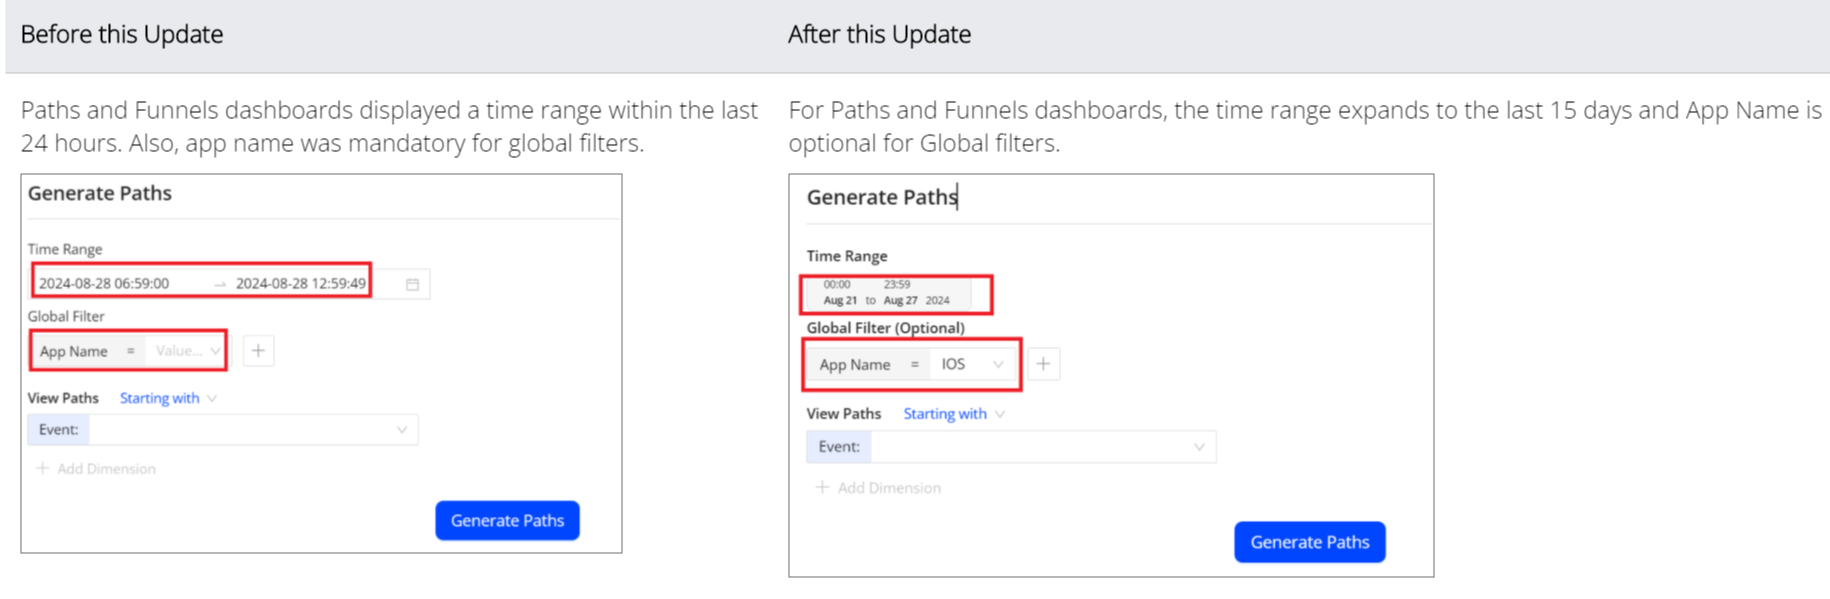Image resolution: width=1830 pixels, height=599 pixels.
Task: Click the right Generate Paths button
Action: pyautogui.click(x=1309, y=542)
